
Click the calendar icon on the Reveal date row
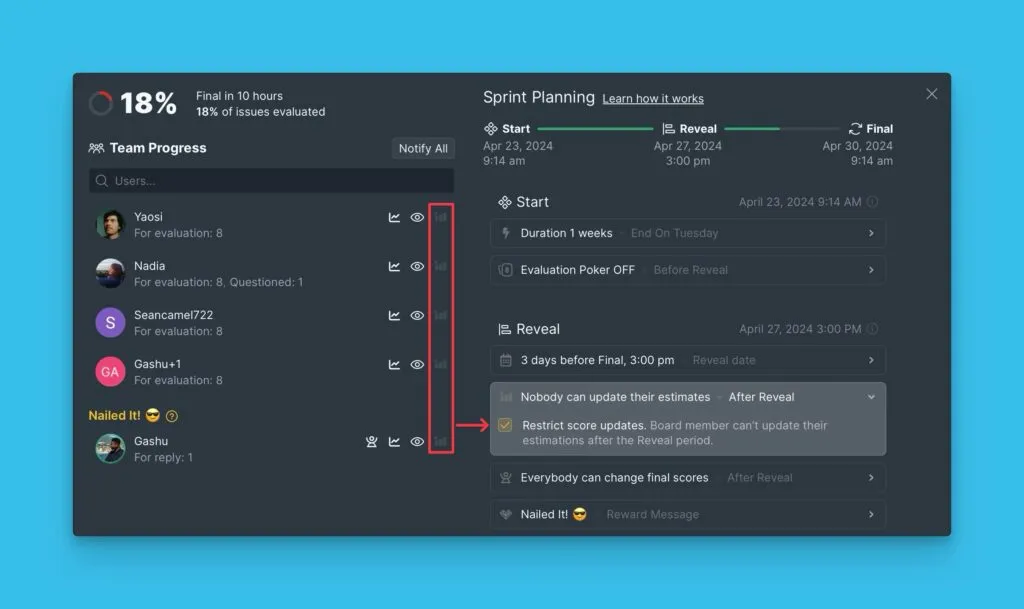coord(505,360)
